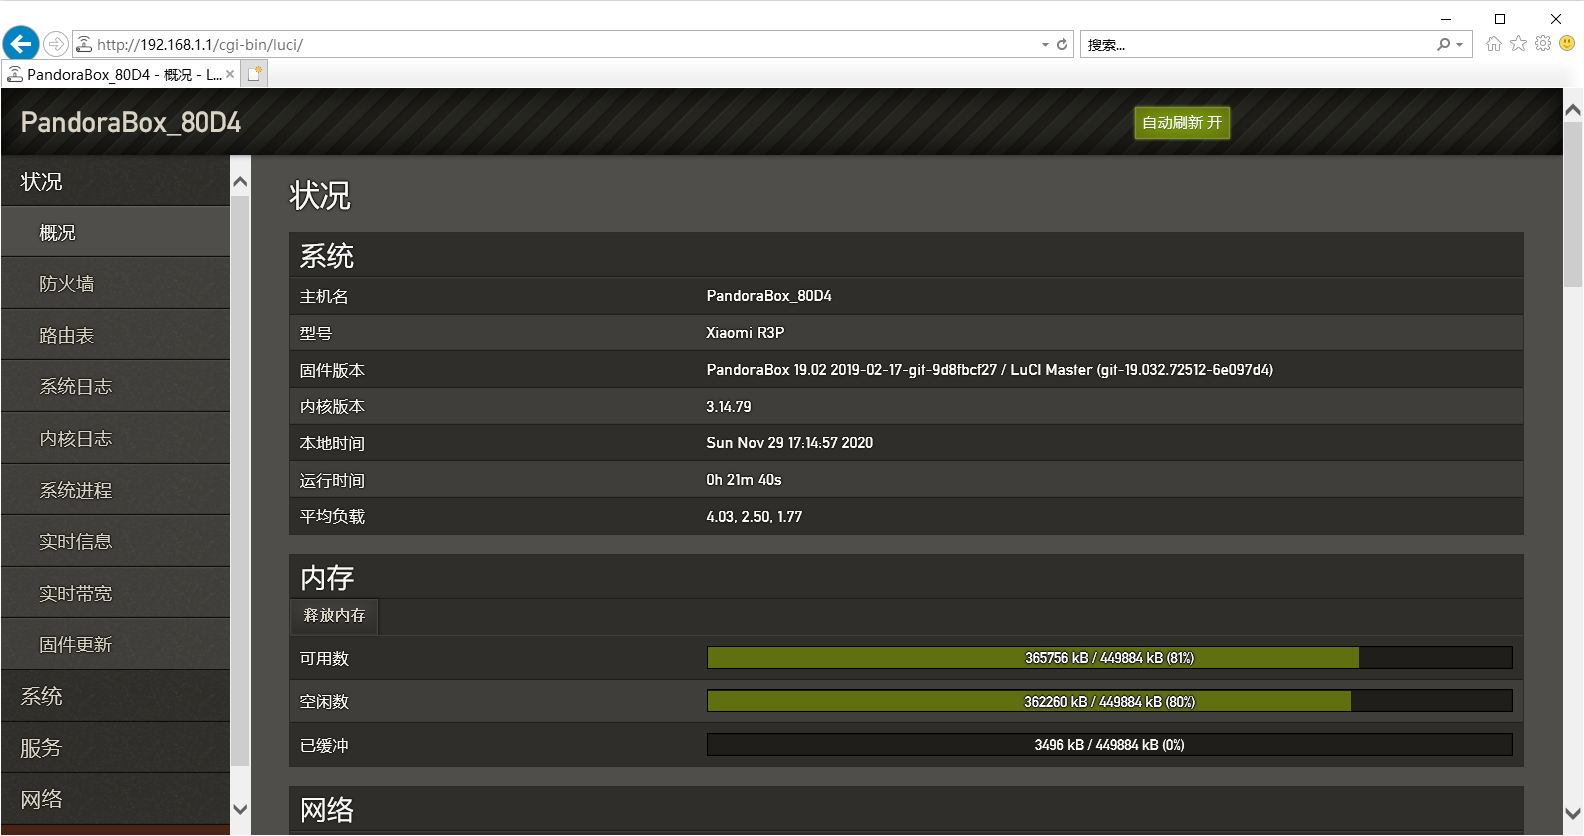The height and width of the screenshot is (836, 1584).
Task: Open the 路由表 routing table page
Action: (x=116, y=335)
